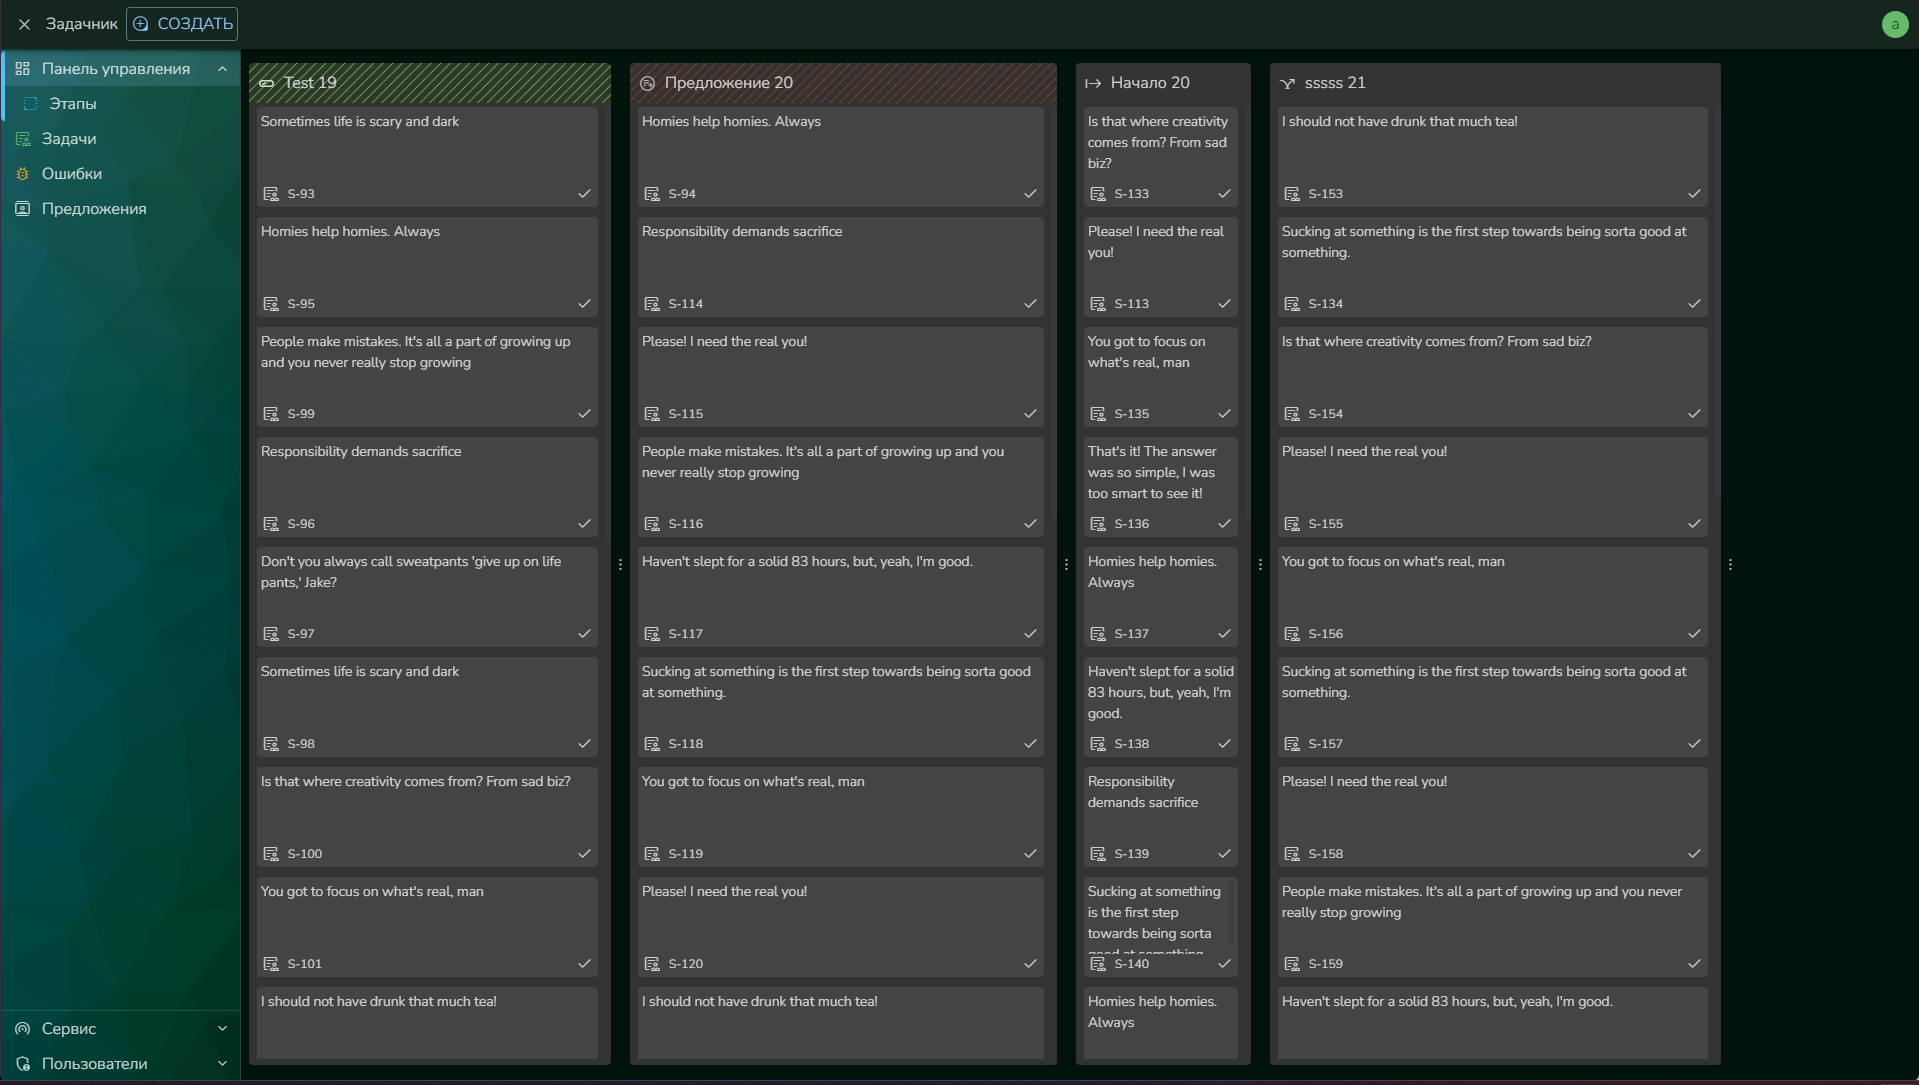
Task: Select the sssss 21 column title
Action: tap(1335, 83)
